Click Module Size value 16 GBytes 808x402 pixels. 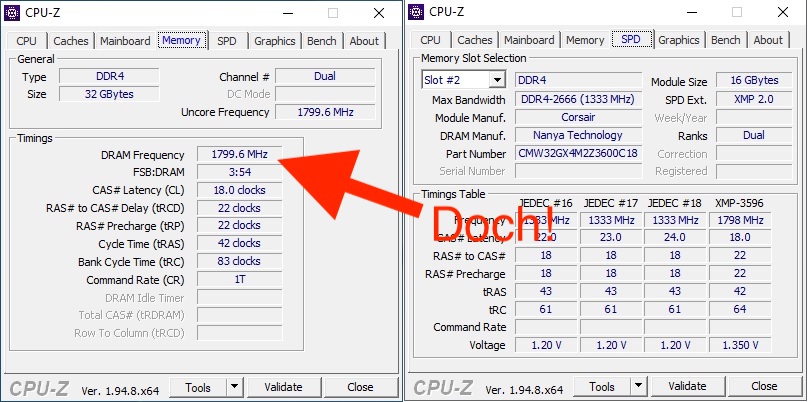tap(754, 80)
